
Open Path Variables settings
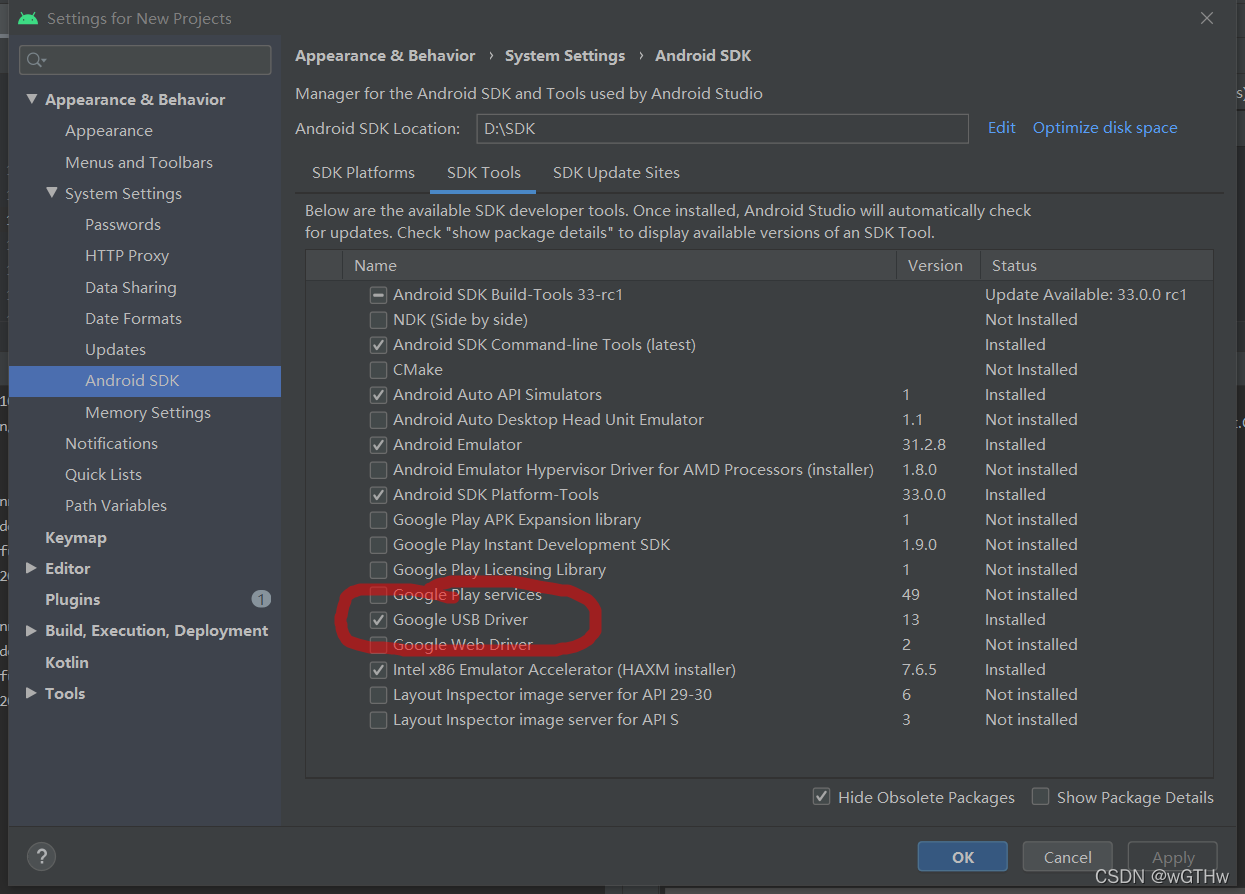click(116, 506)
